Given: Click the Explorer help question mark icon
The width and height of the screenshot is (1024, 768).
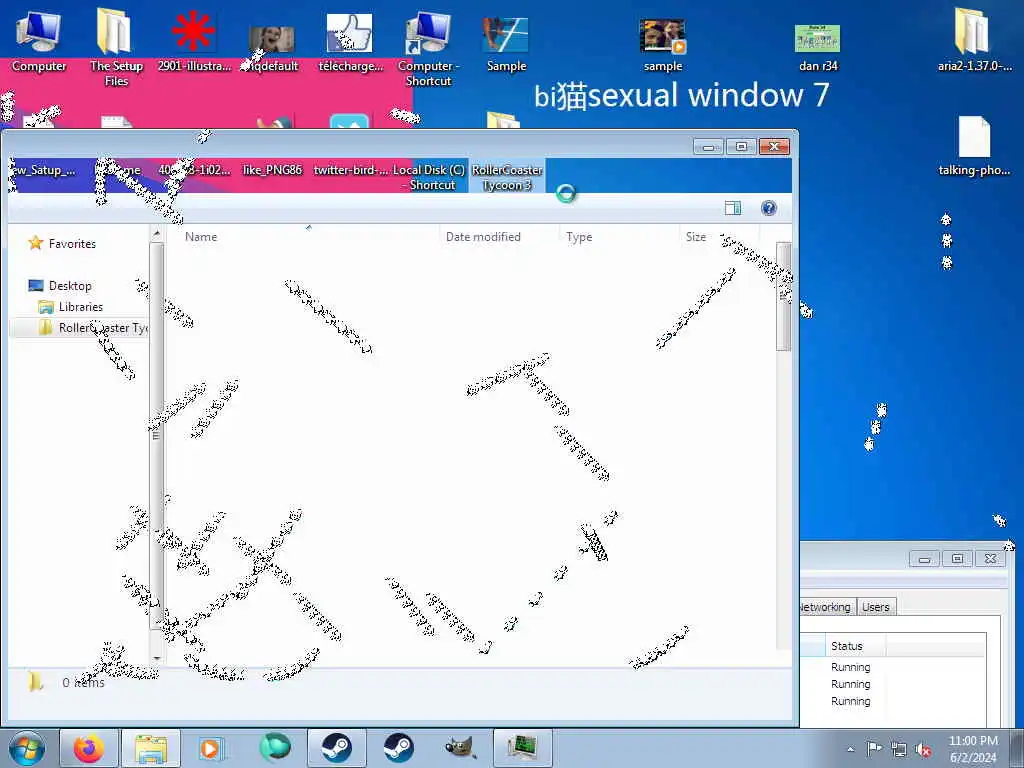Looking at the screenshot, I should [769, 208].
